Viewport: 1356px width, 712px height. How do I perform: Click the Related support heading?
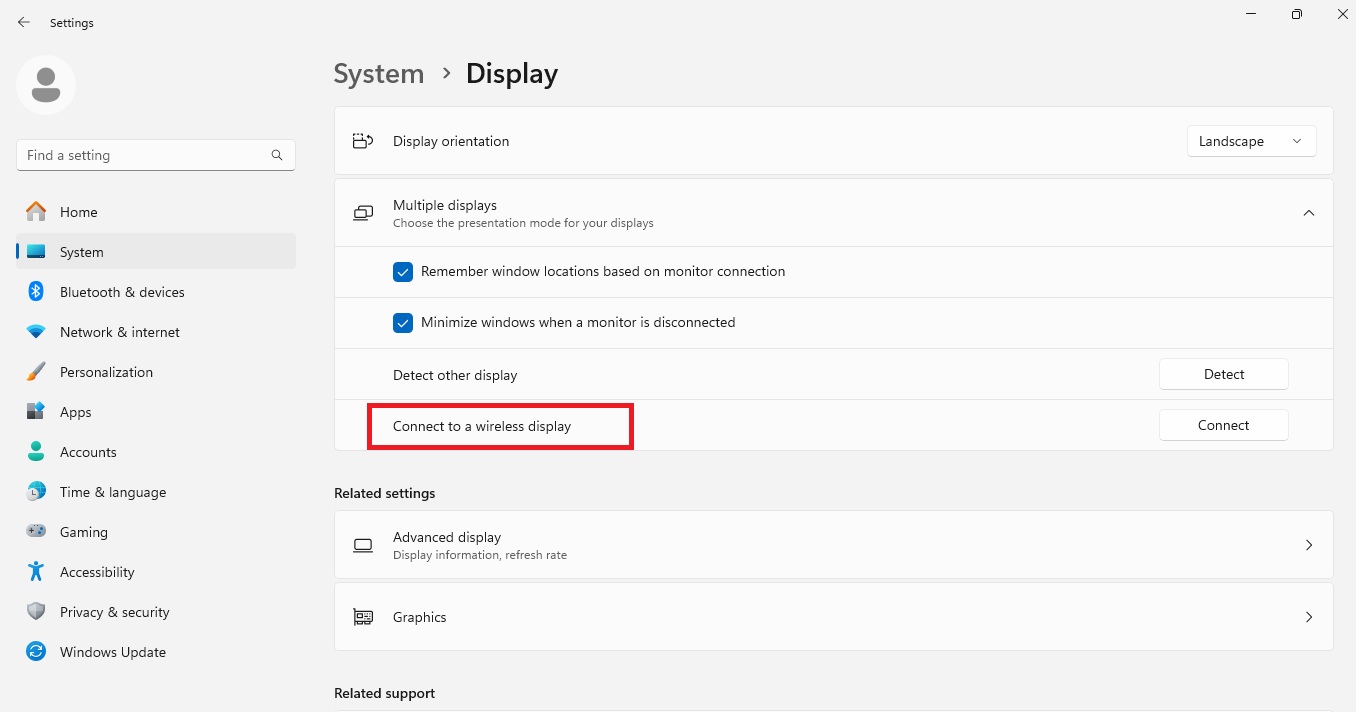pos(385,693)
